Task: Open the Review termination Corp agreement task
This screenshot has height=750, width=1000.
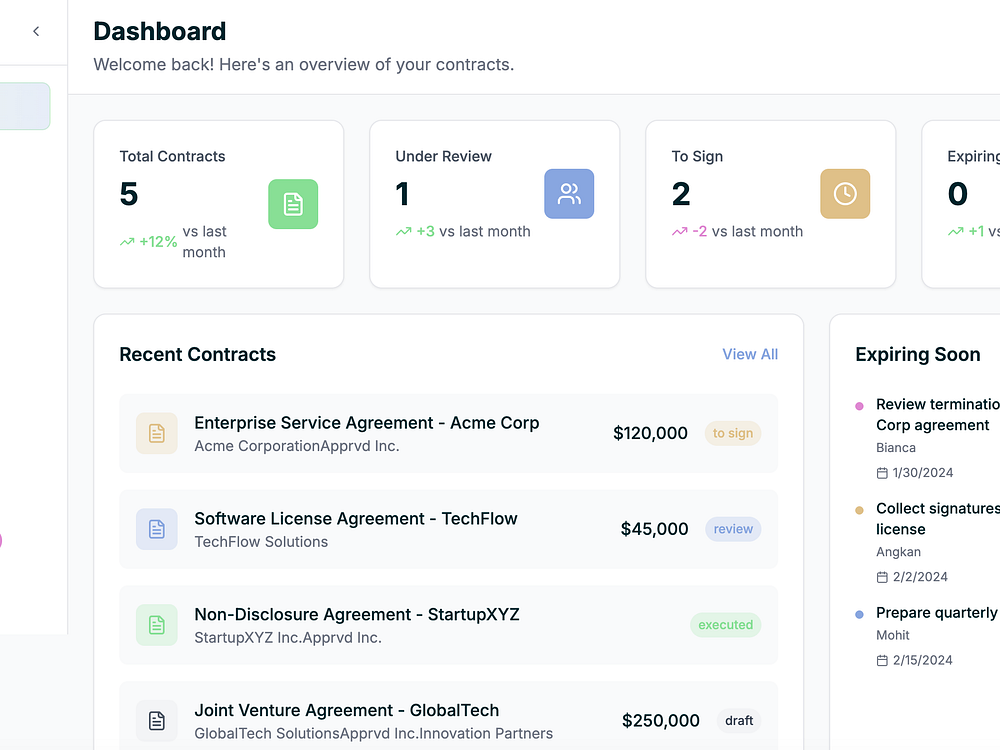Action: [938, 415]
